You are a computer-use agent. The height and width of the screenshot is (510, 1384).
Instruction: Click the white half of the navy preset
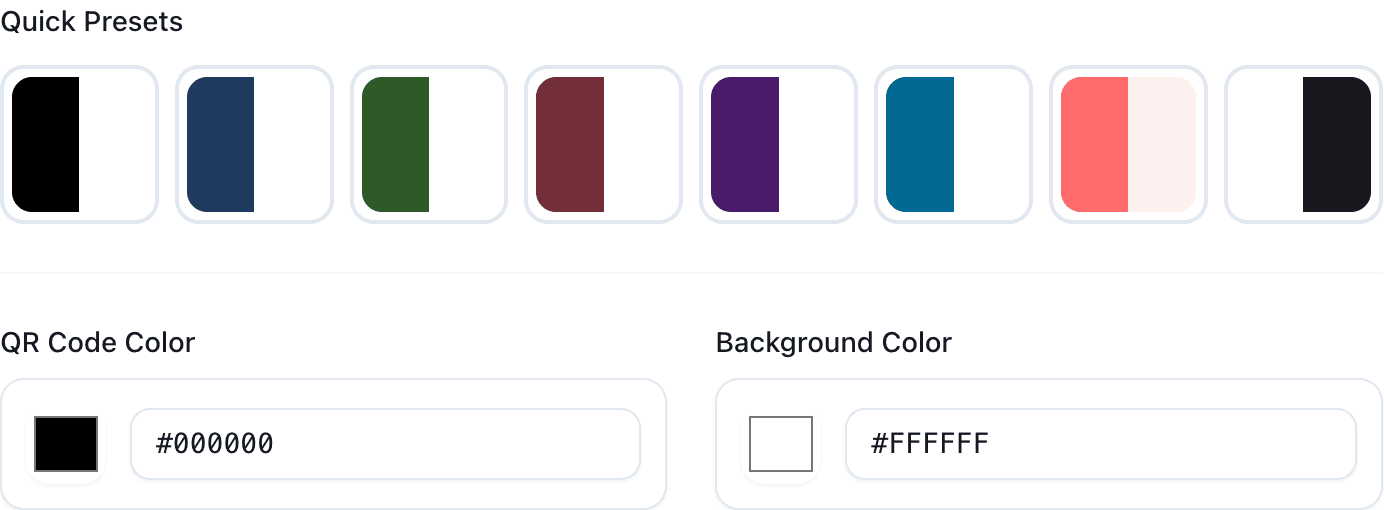(x=288, y=144)
